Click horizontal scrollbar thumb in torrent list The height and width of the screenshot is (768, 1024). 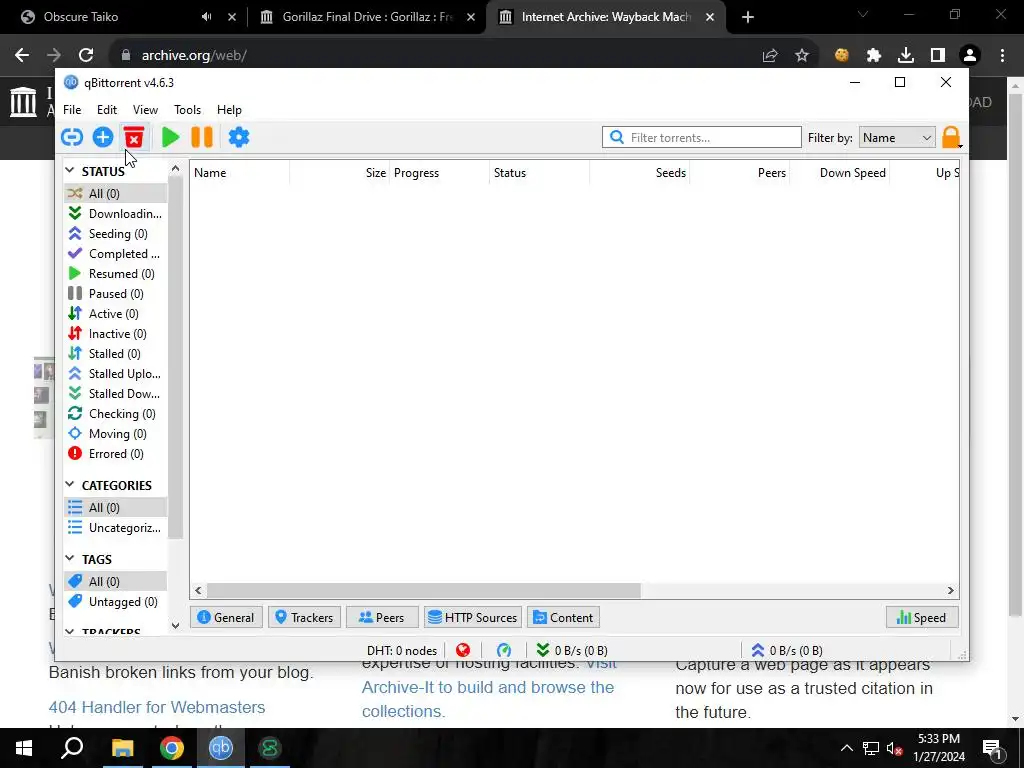[x=424, y=590]
